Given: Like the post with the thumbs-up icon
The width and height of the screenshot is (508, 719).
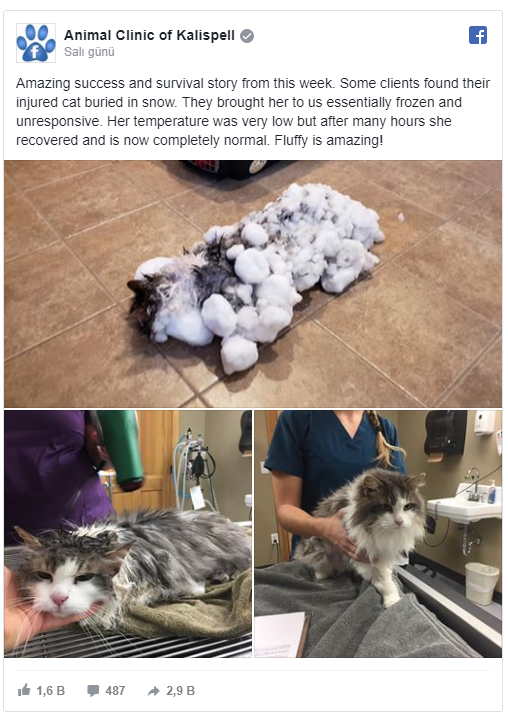Looking at the screenshot, I should tap(24, 690).
